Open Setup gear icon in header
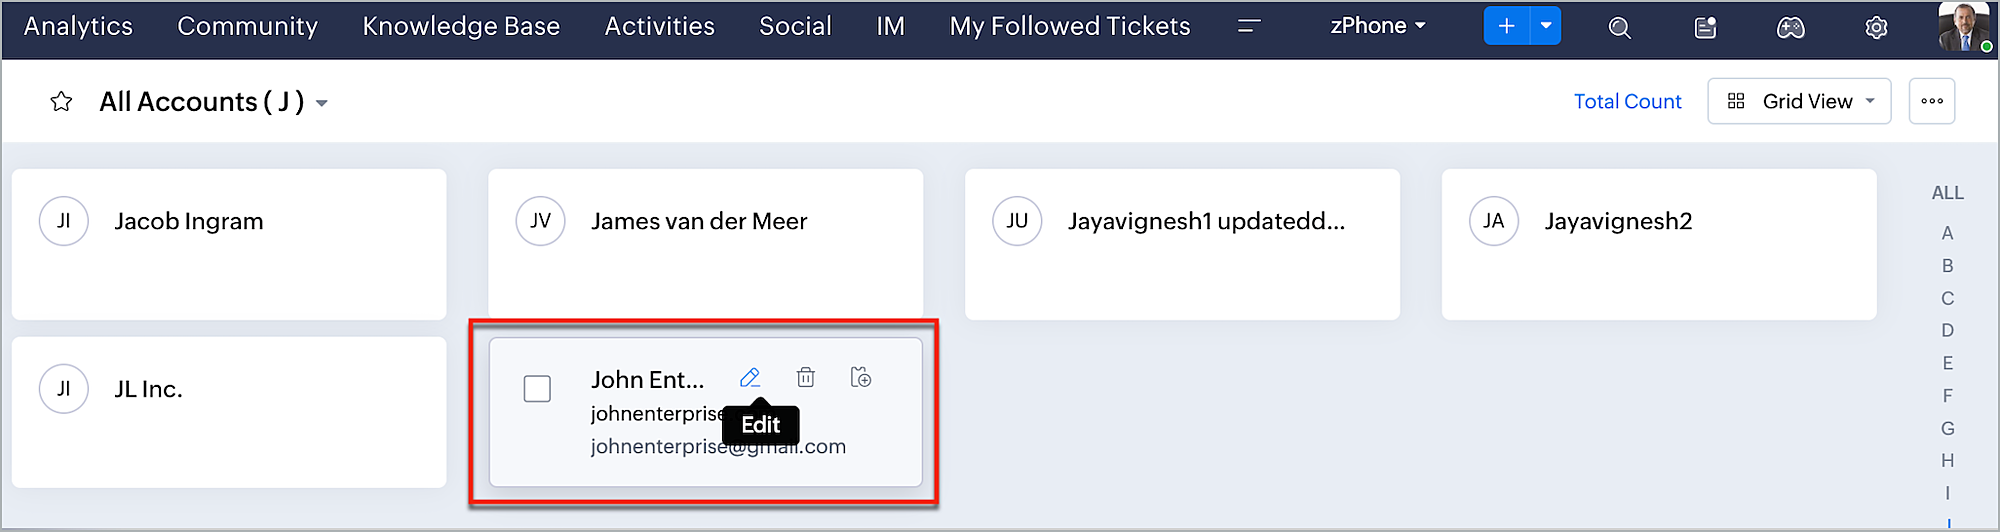This screenshot has width=2000, height=532. coord(1876,27)
